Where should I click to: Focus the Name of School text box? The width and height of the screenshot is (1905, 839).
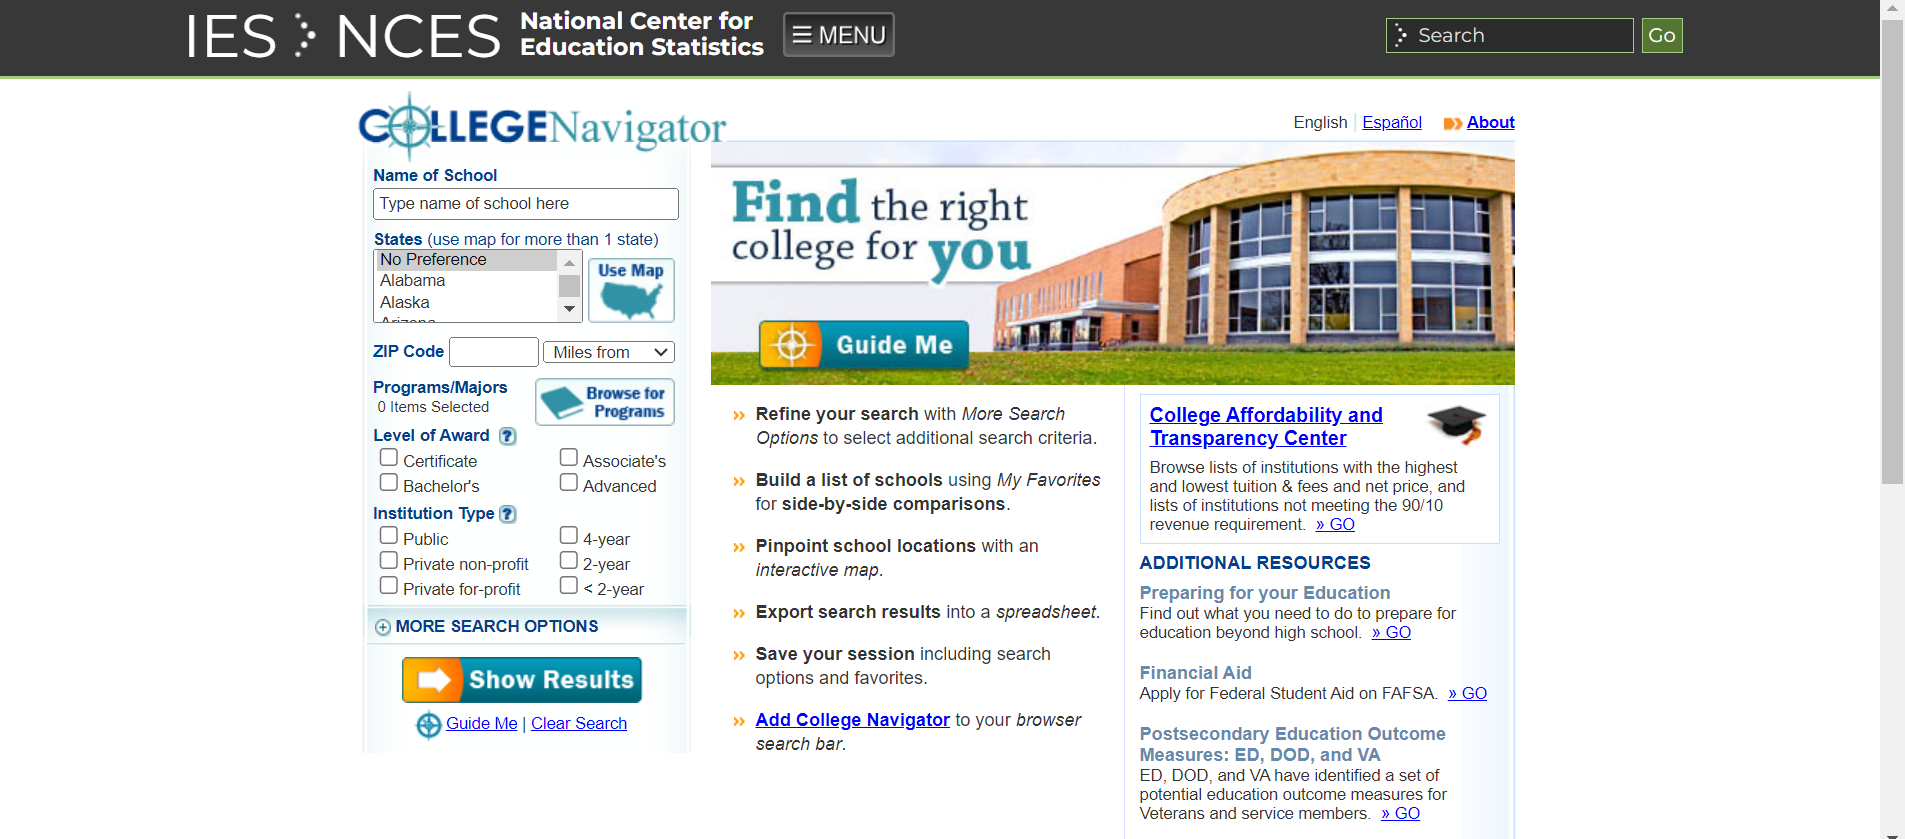pos(526,204)
